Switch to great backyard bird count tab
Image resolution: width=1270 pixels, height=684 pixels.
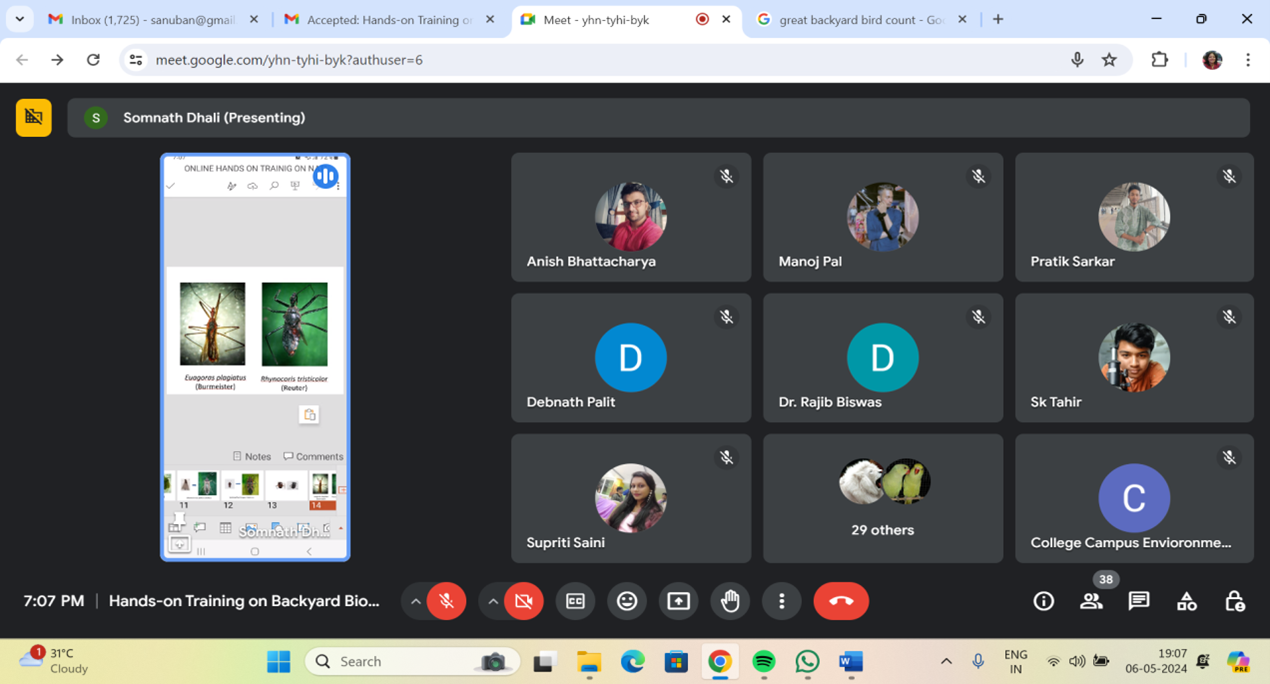coord(860,19)
